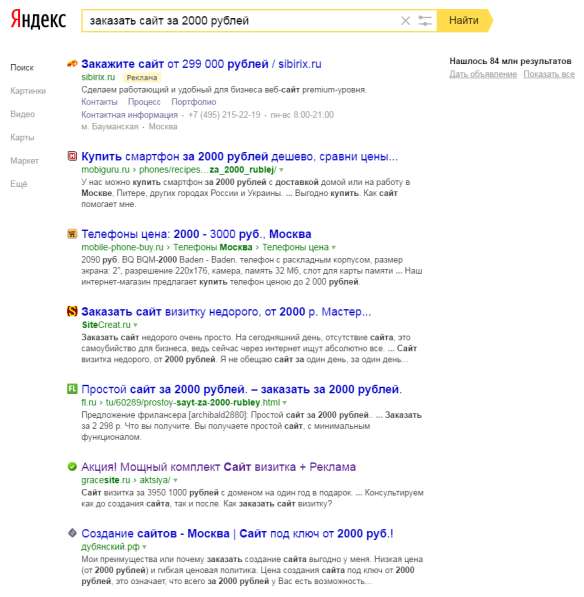The width and height of the screenshot is (584, 597).
Task: Open the Ещё menu in the sidebar
Action: [19, 184]
